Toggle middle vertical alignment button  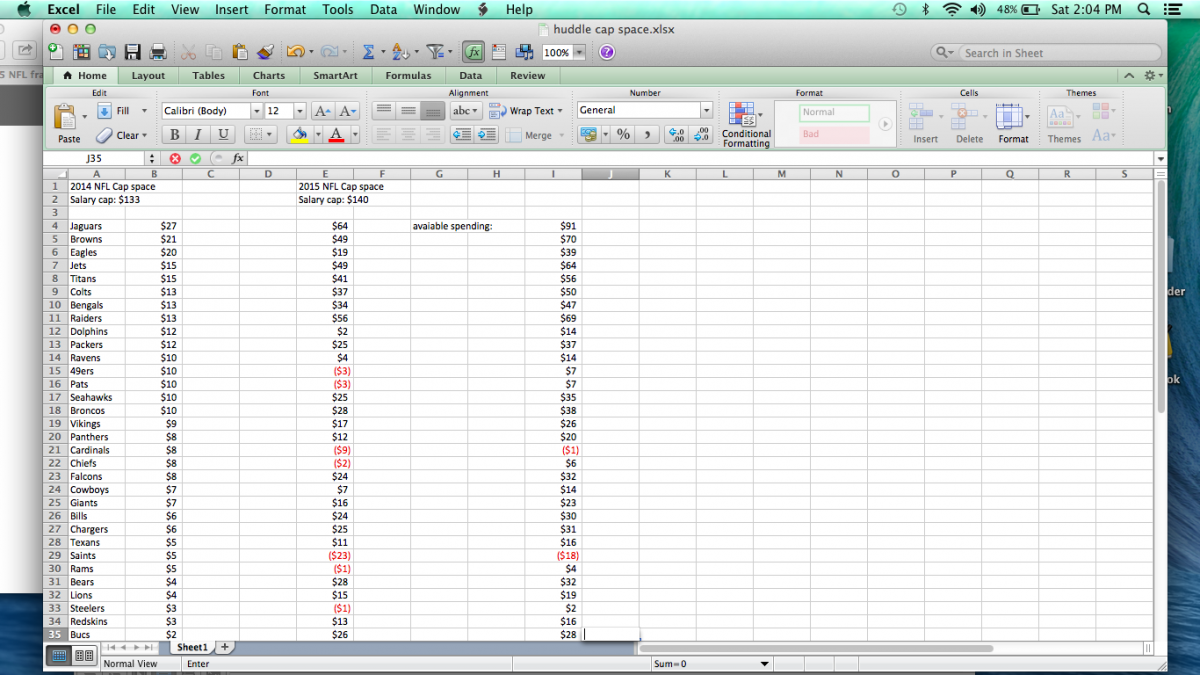pyautogui.click(x=408, y=111)
